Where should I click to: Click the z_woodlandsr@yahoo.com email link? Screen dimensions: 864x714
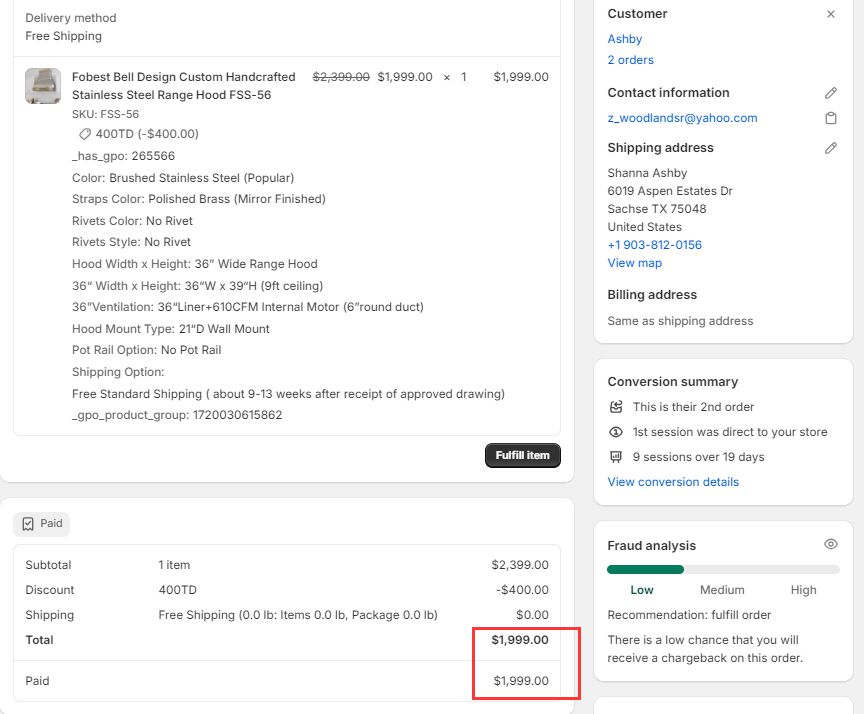click(x=682, y=118)
